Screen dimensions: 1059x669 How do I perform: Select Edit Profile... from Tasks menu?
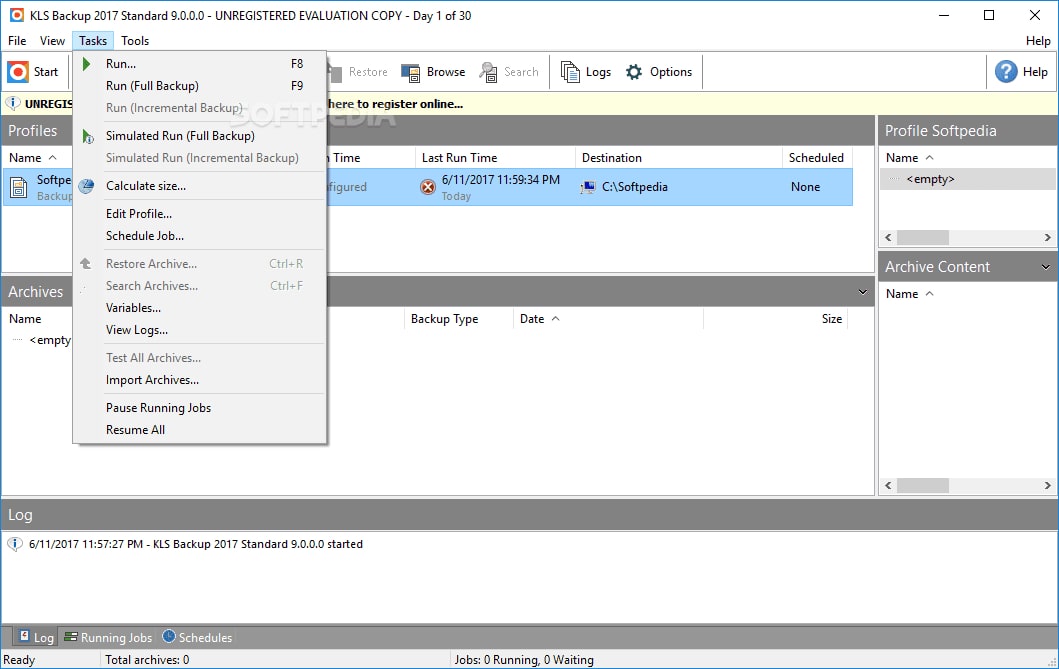click(139, 214)
